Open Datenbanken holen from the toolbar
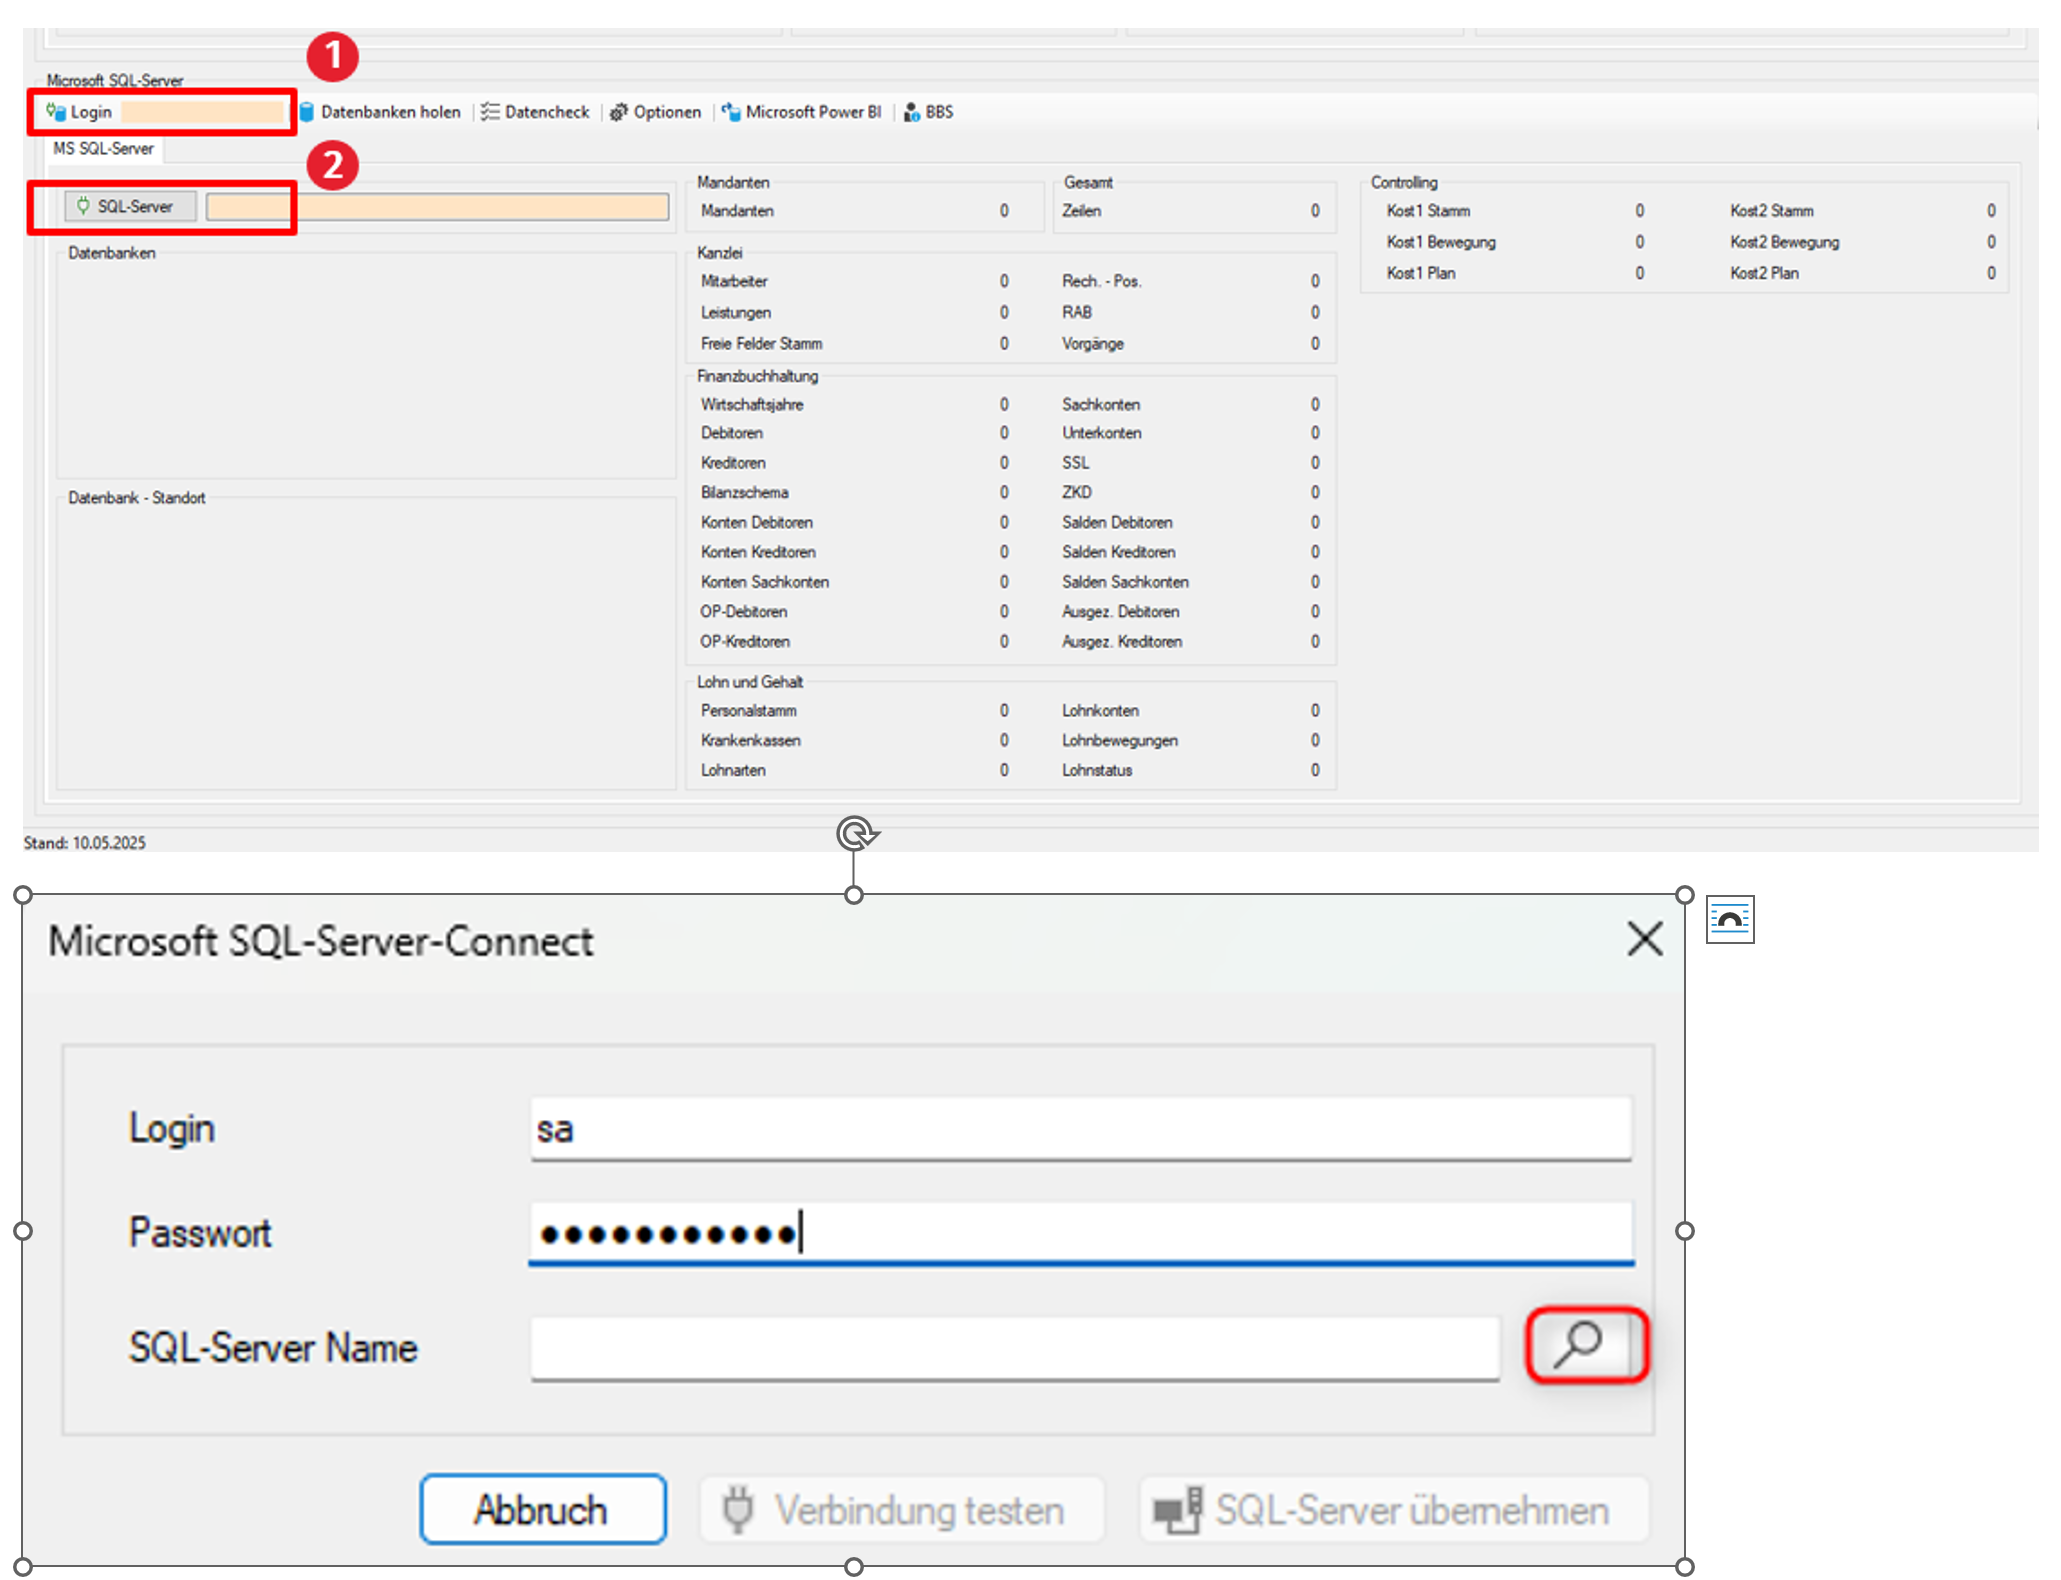The image size is (2061, 1580). [x=380, y=112]
